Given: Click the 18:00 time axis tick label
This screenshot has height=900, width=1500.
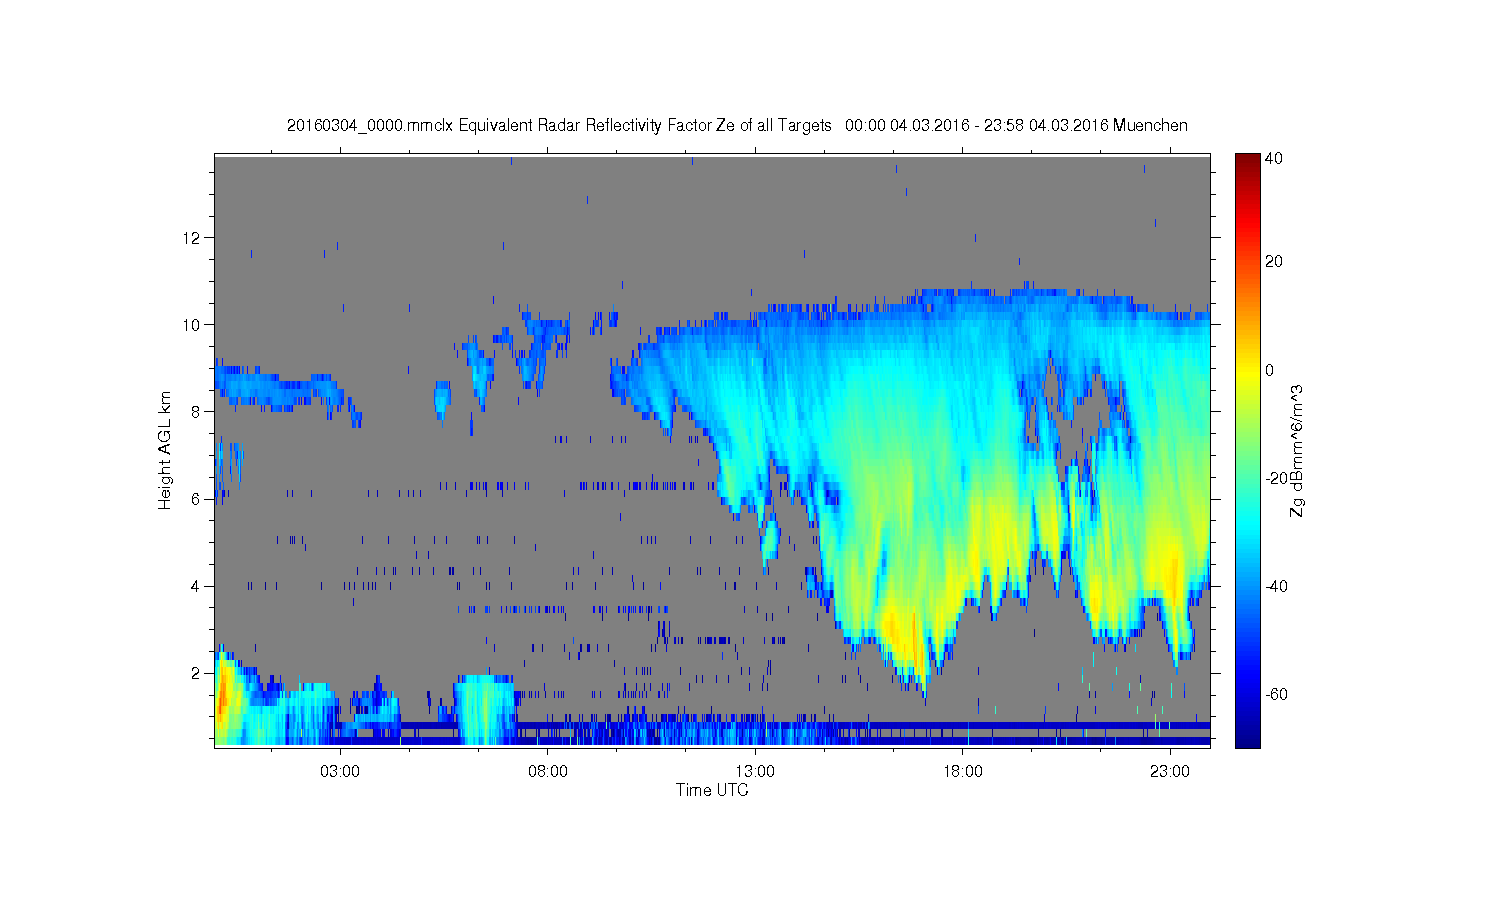Looking at the screenshot, I should click(963, 771).
